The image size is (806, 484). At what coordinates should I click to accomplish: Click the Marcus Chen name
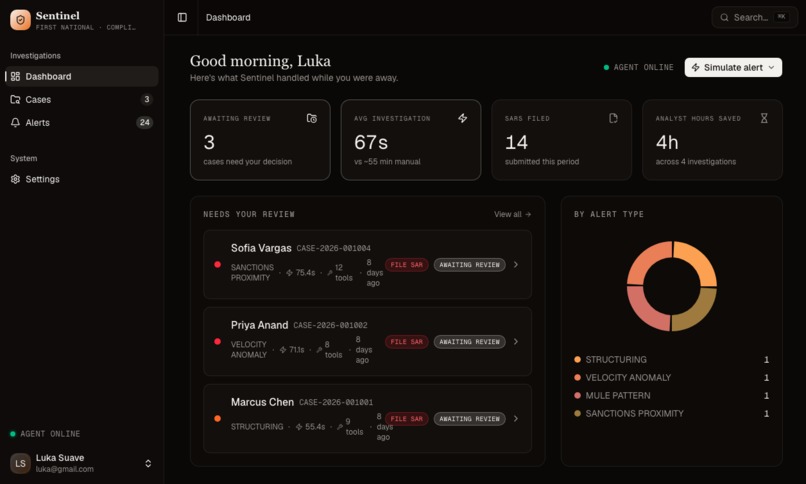tap(262, 402)
